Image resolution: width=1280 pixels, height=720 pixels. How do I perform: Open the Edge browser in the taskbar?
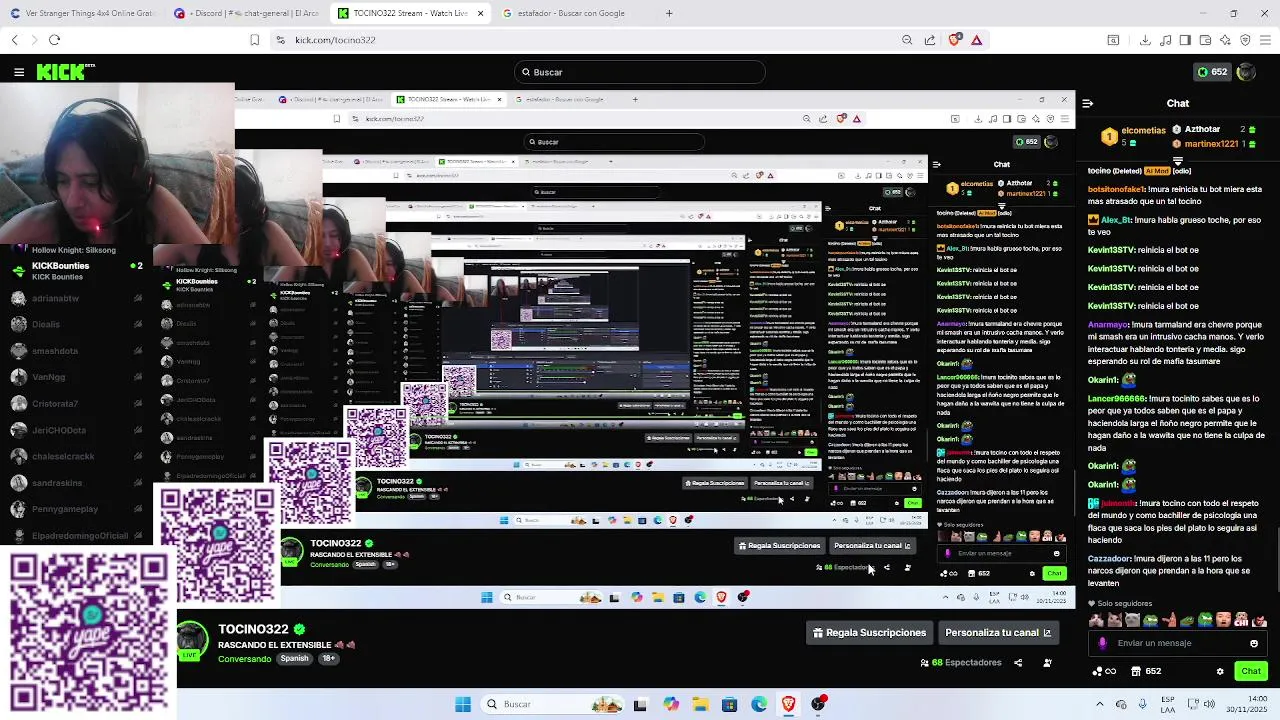pyautogui.click(x=759, y=704)
